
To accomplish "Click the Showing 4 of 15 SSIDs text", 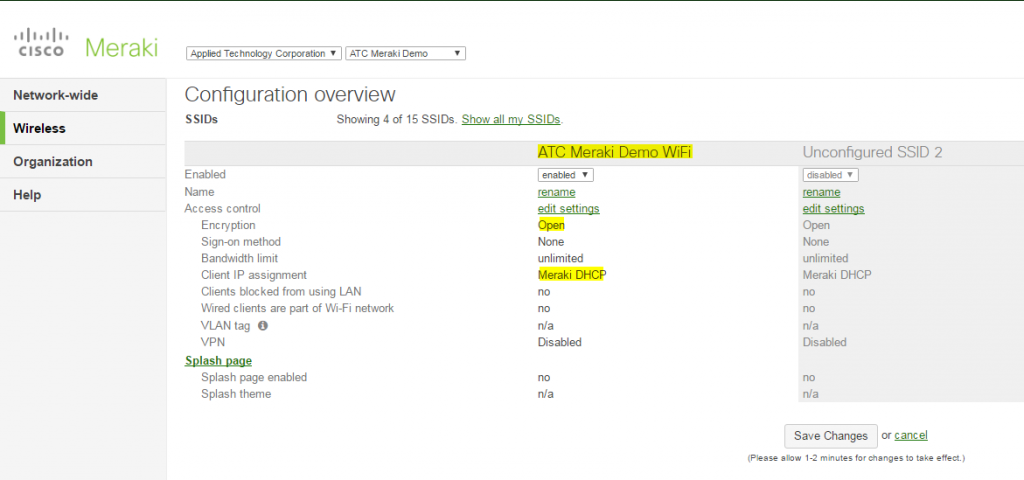I will 396,120.
